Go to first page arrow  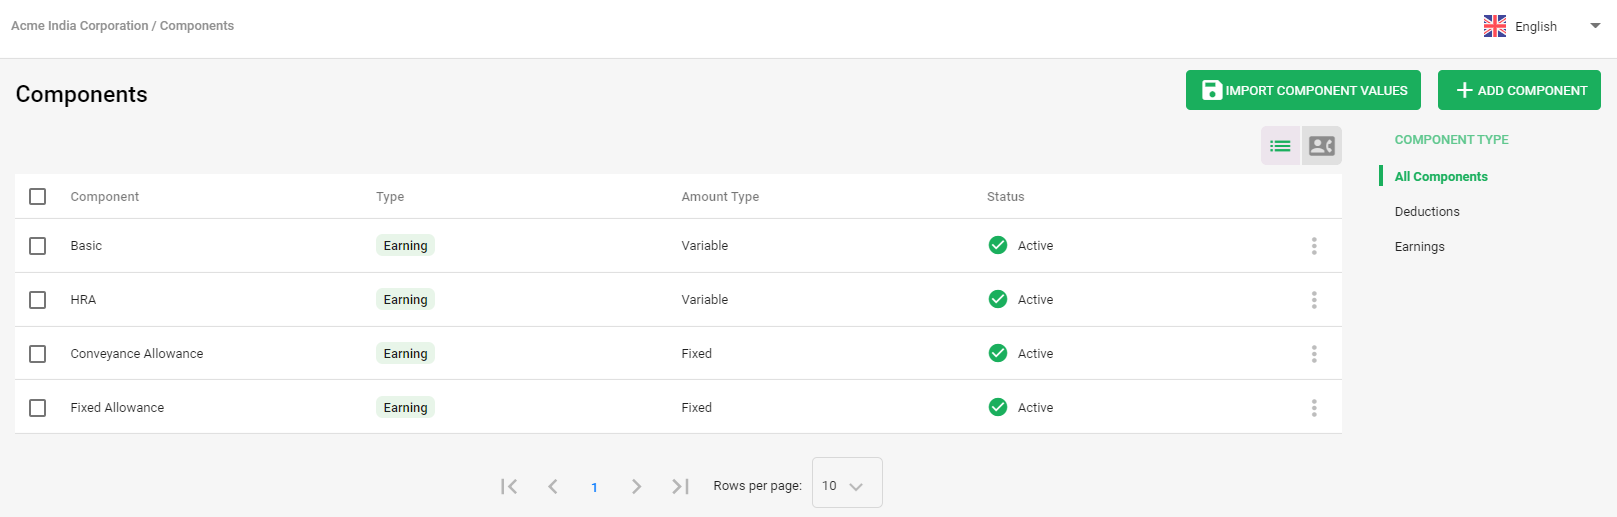509,486
